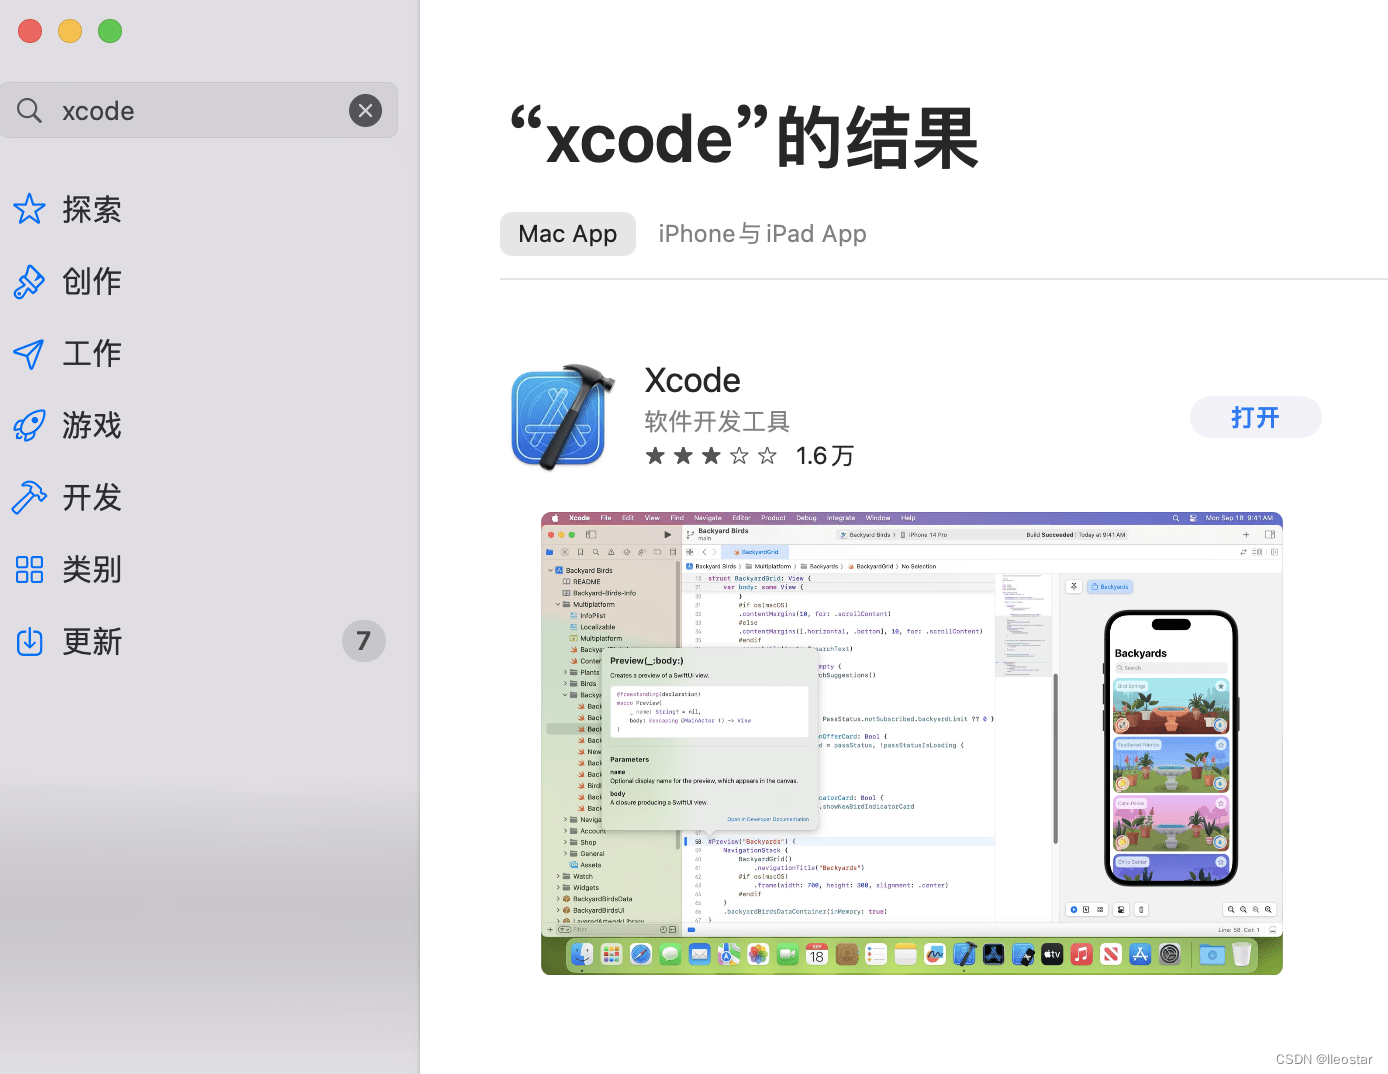The height and width of the screenshot is (1074, 1388).
Task: Go to 创作 with the paintbrush icon
Action: click(29, 281)
